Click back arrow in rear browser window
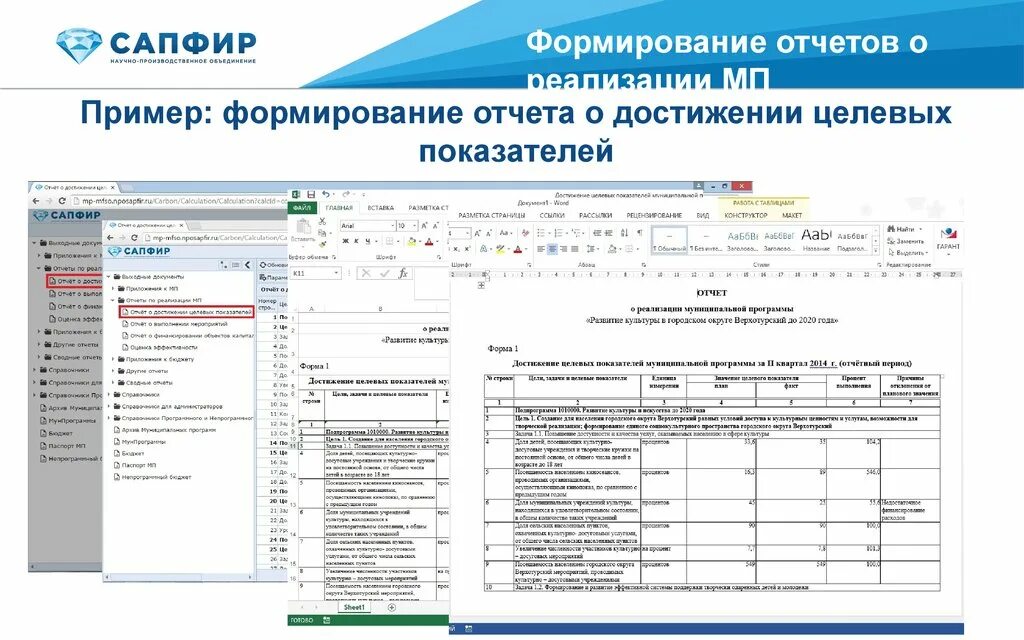1024x640 pixels. [x=37, y=201]
